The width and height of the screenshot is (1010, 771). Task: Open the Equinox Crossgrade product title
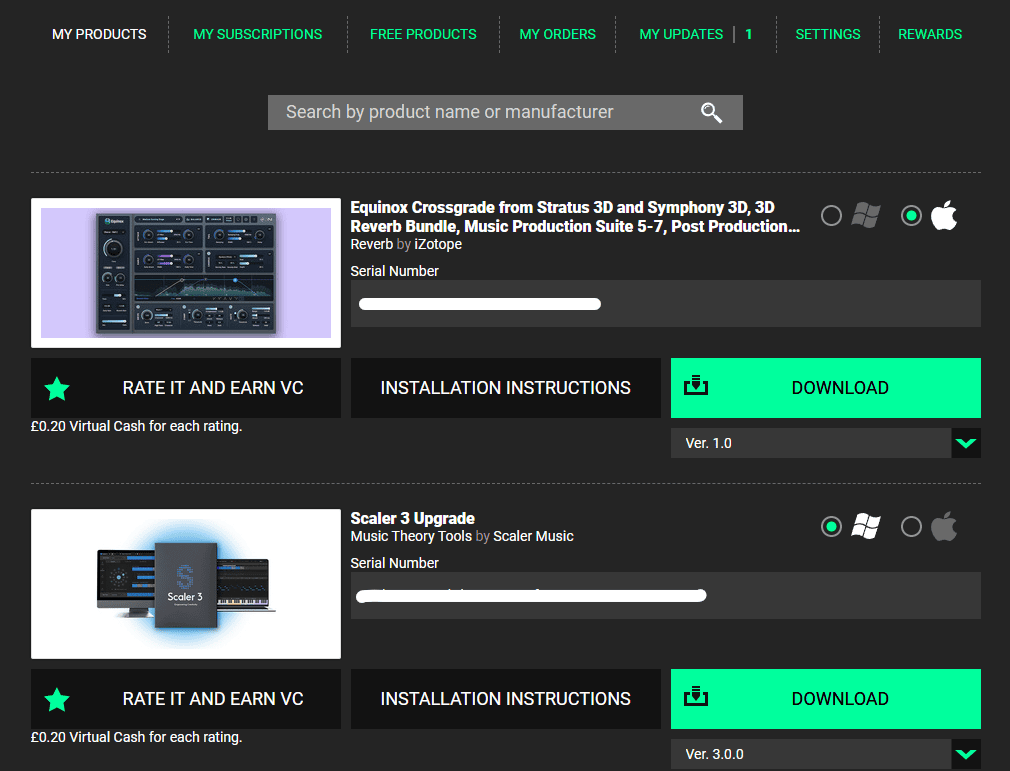pos(575,217)
